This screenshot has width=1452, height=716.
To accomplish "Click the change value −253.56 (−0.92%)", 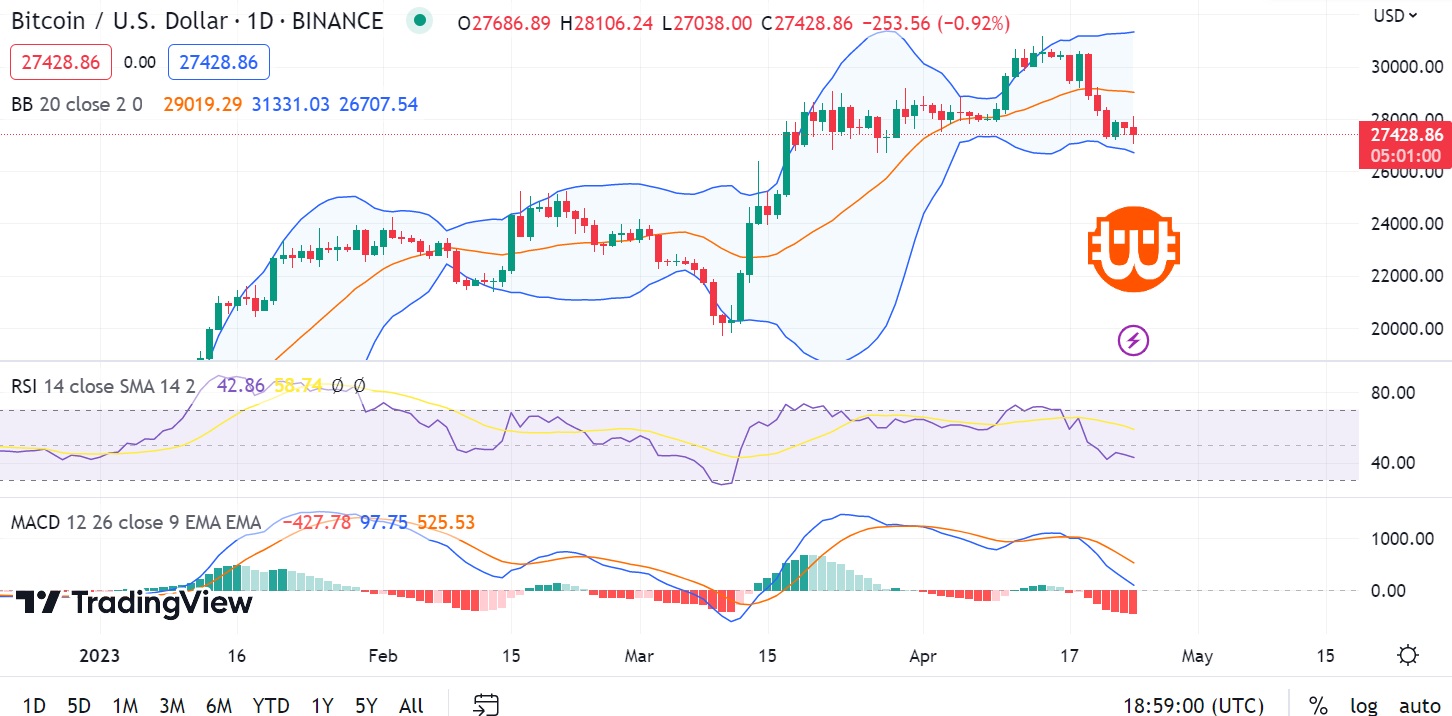I will (936, 22).
